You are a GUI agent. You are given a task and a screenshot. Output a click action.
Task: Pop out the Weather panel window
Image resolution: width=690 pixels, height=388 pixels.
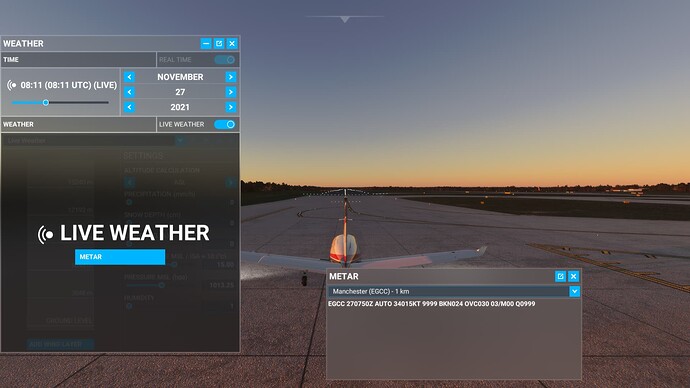219,44
